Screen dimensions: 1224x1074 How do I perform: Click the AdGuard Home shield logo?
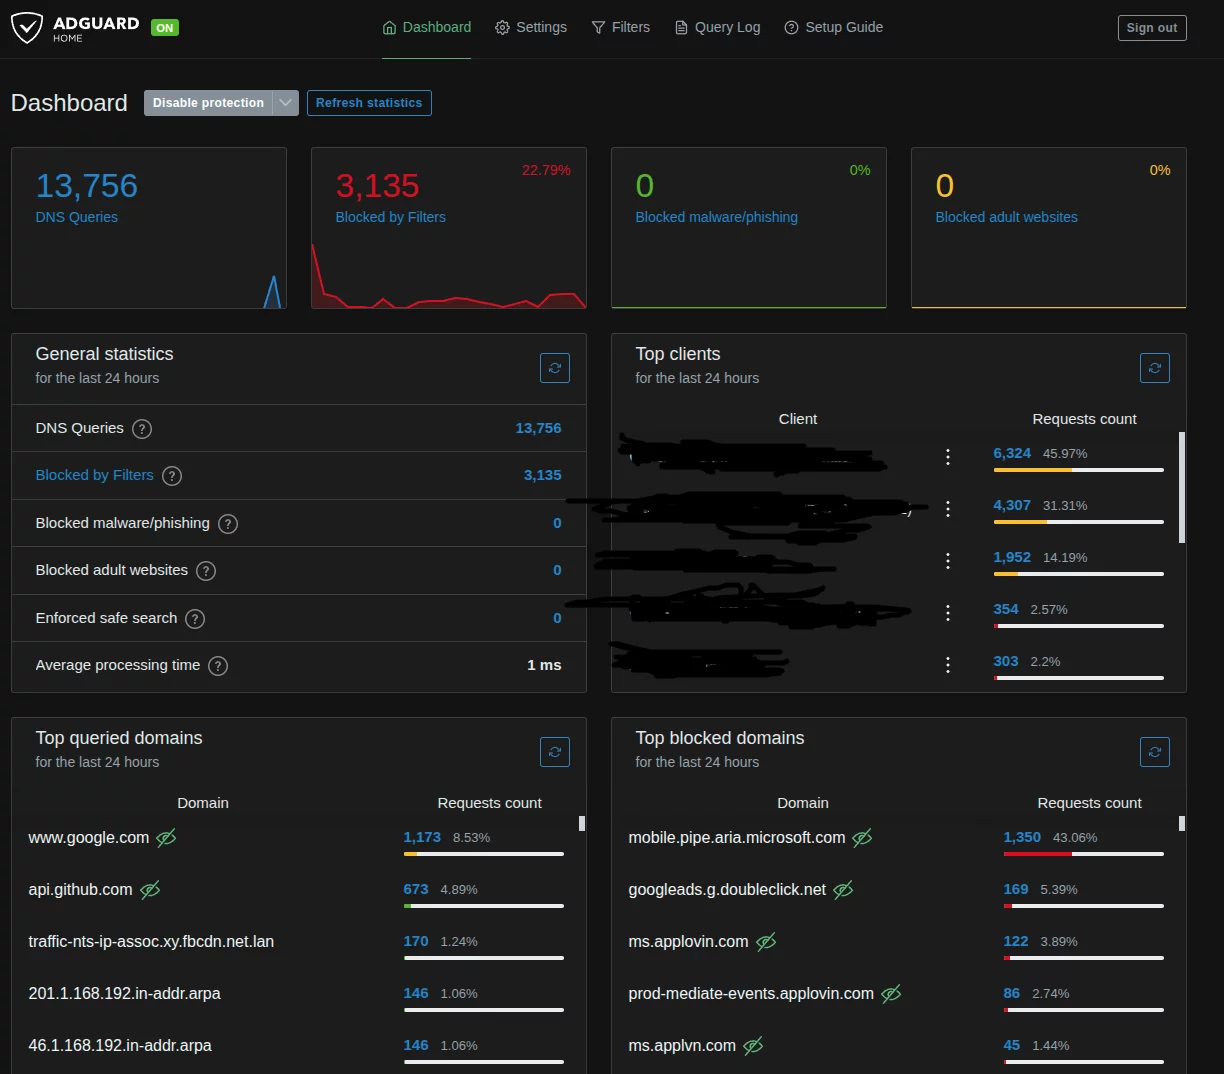pyautogui.click(x=27, y=28)
